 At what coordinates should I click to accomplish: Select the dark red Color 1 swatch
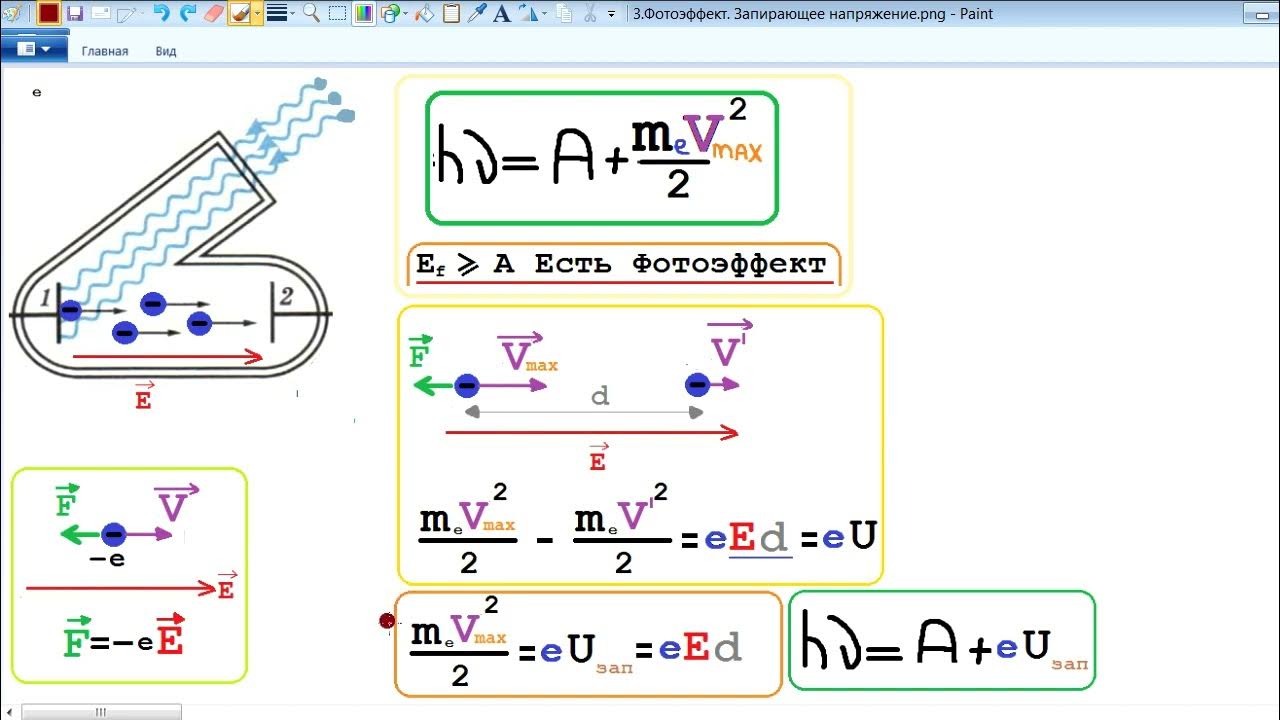tap(48, 13)
